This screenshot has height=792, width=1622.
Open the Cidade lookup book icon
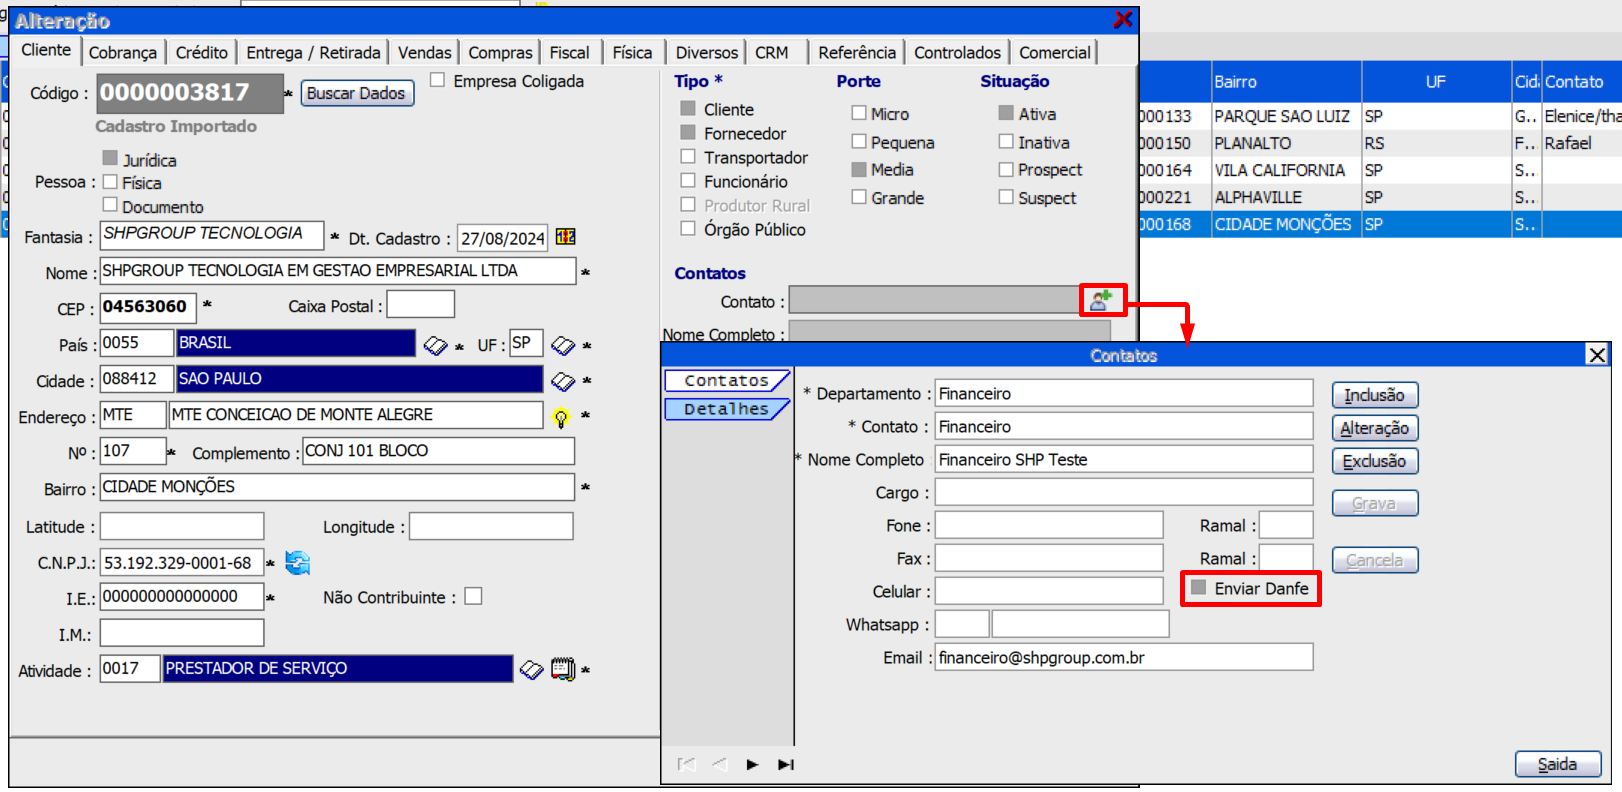click(x=563, y=381)
